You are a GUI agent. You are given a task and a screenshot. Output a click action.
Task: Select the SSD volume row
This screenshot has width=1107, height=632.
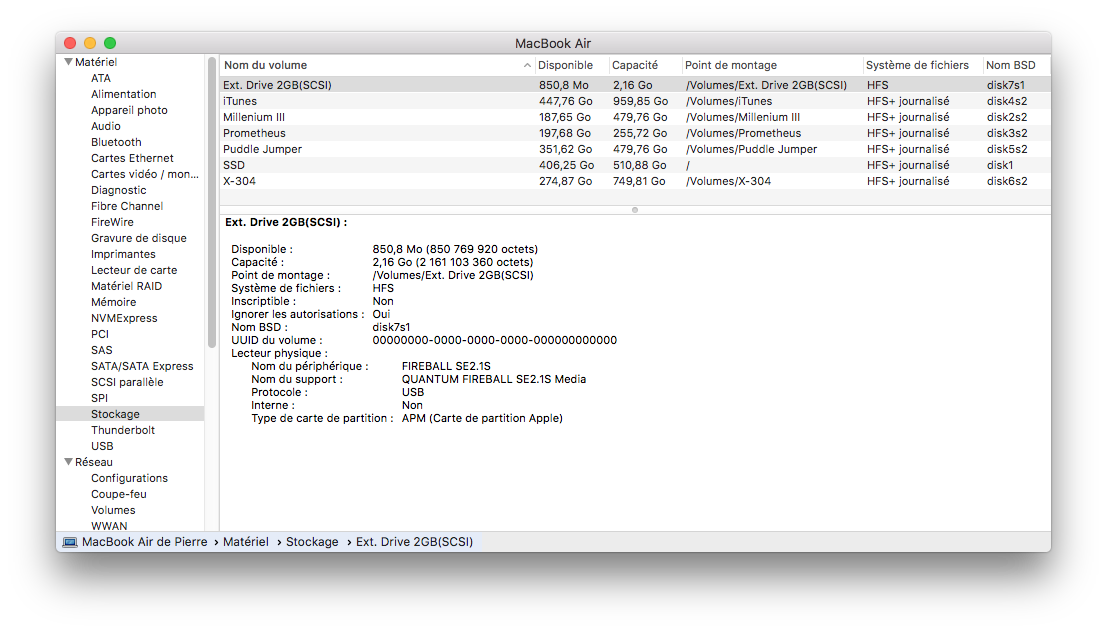[x=635, y=165]
